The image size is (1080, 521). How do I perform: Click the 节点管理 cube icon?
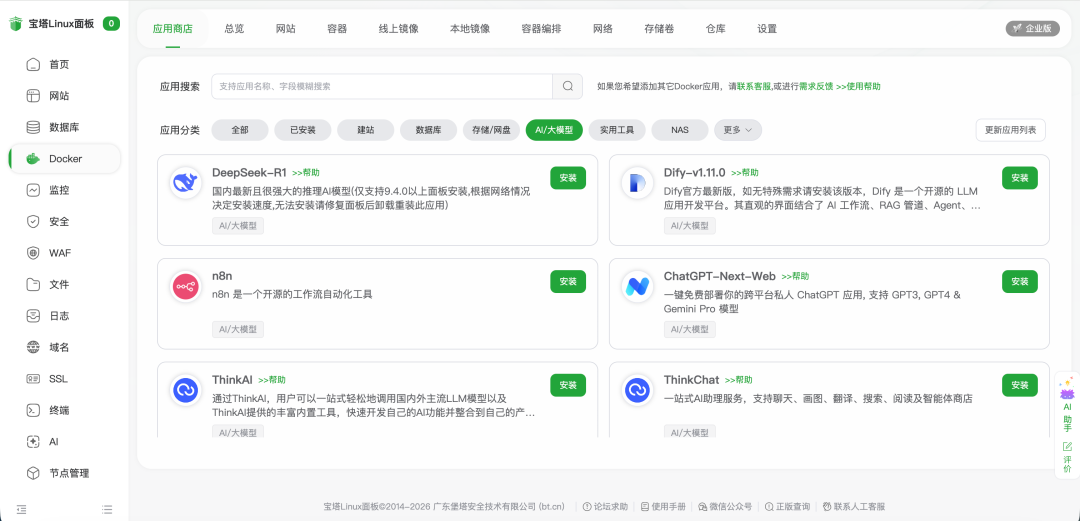tap(33, 473)
